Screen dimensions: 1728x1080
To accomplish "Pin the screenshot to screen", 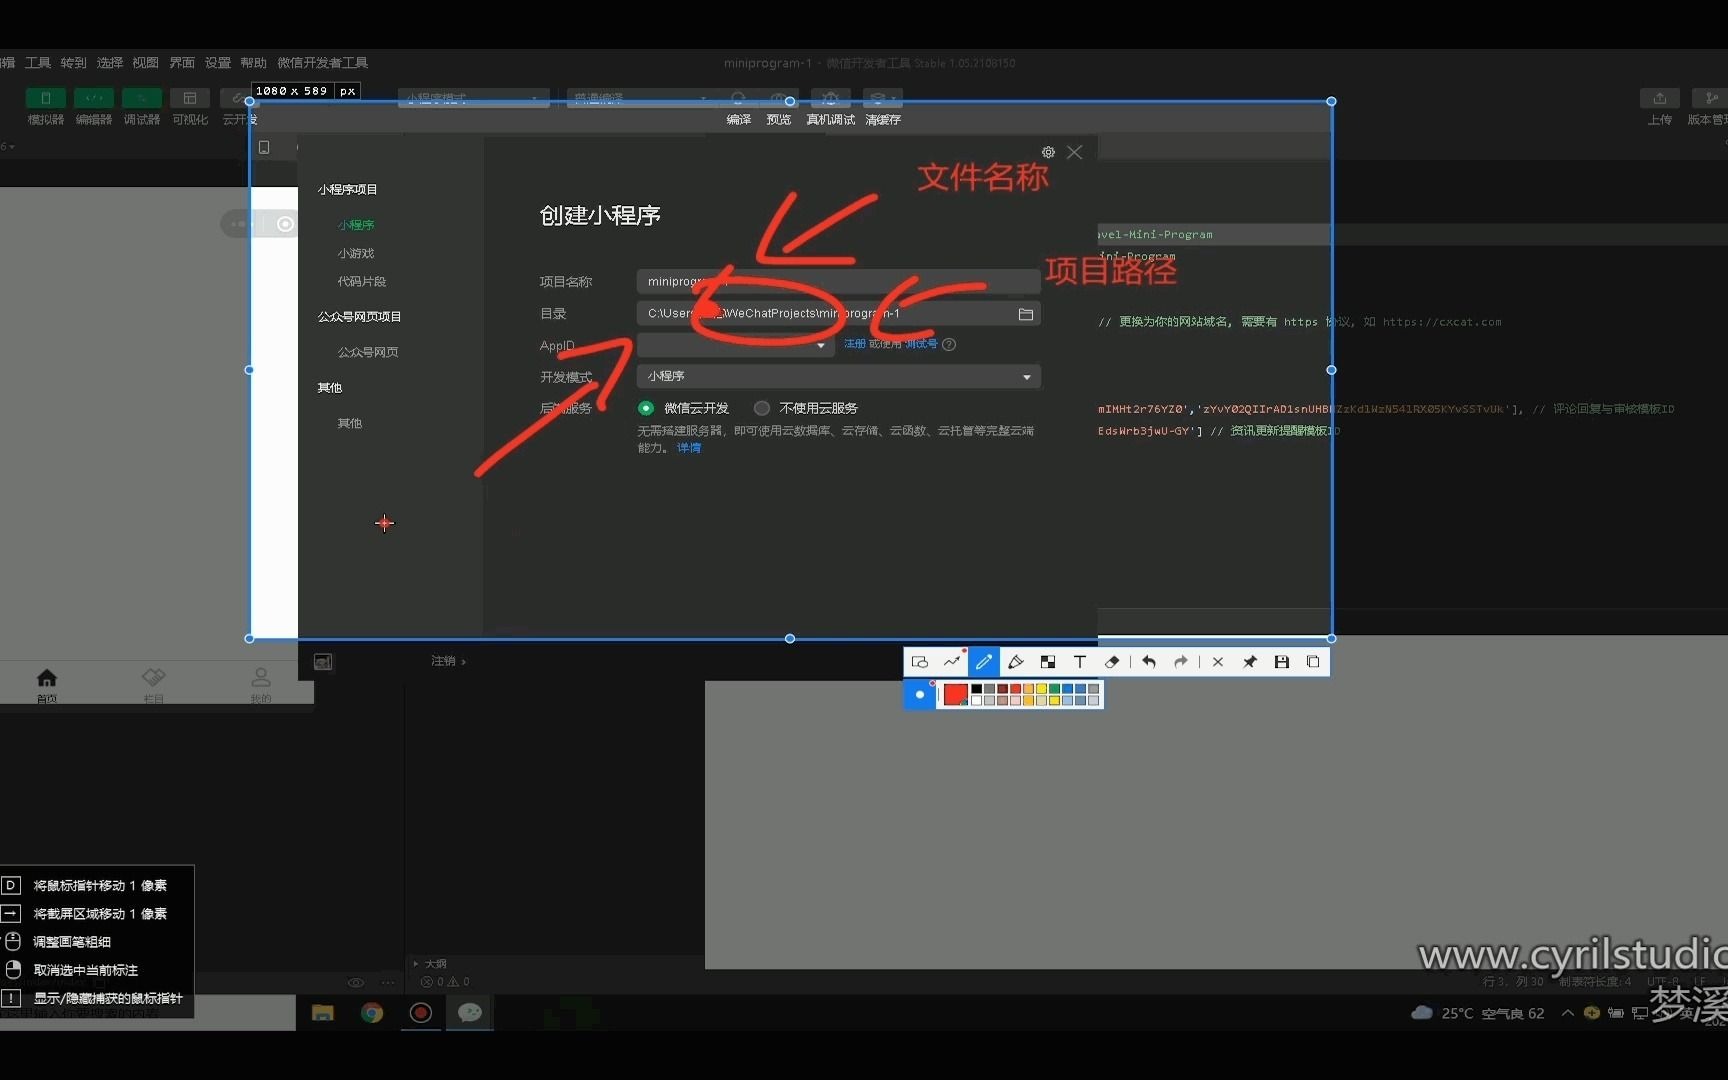I will 1250,662.
